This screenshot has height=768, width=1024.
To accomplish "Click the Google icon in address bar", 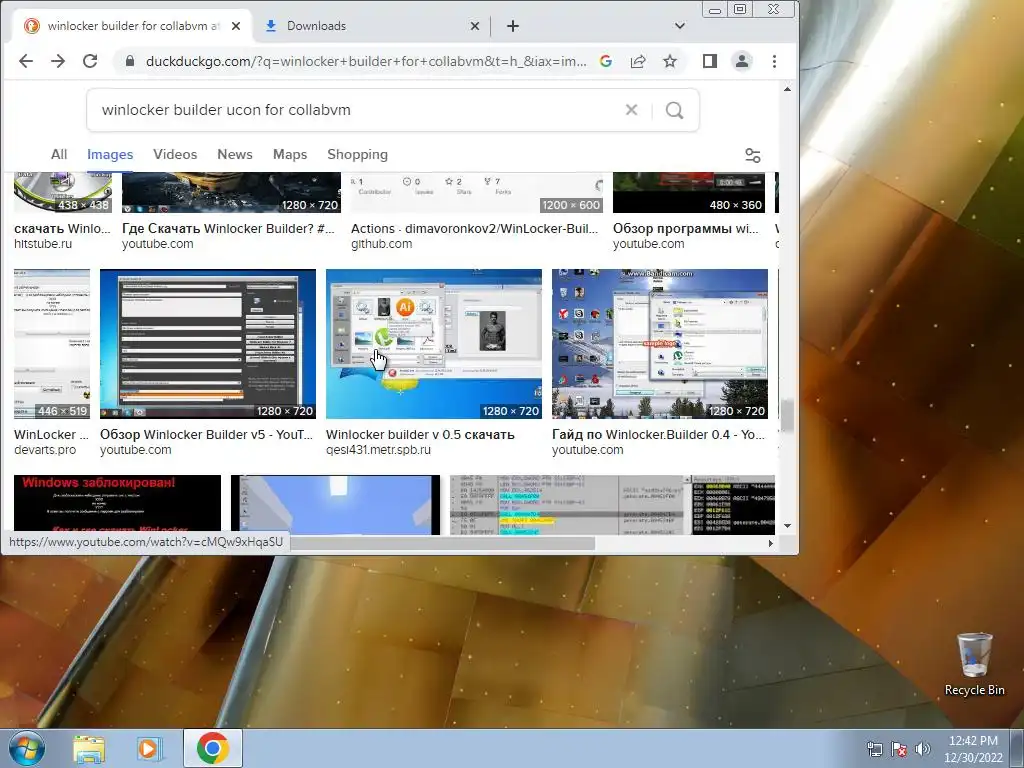I will [605, 61].
